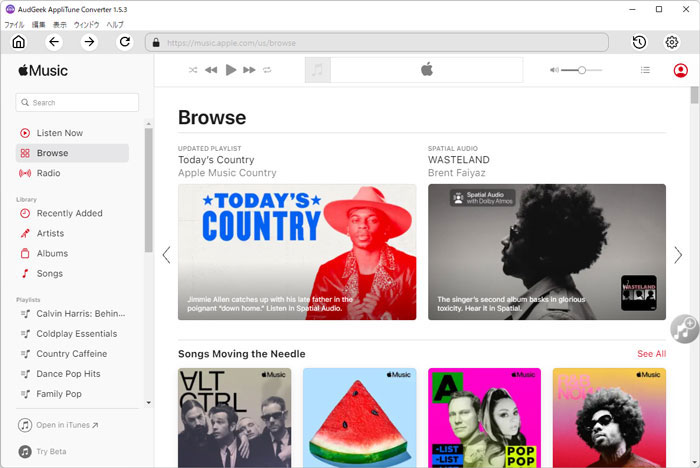Screen dimensions: 700x468
Task: Open the watermelon playlist cover
Action: (x=359, y=418)
